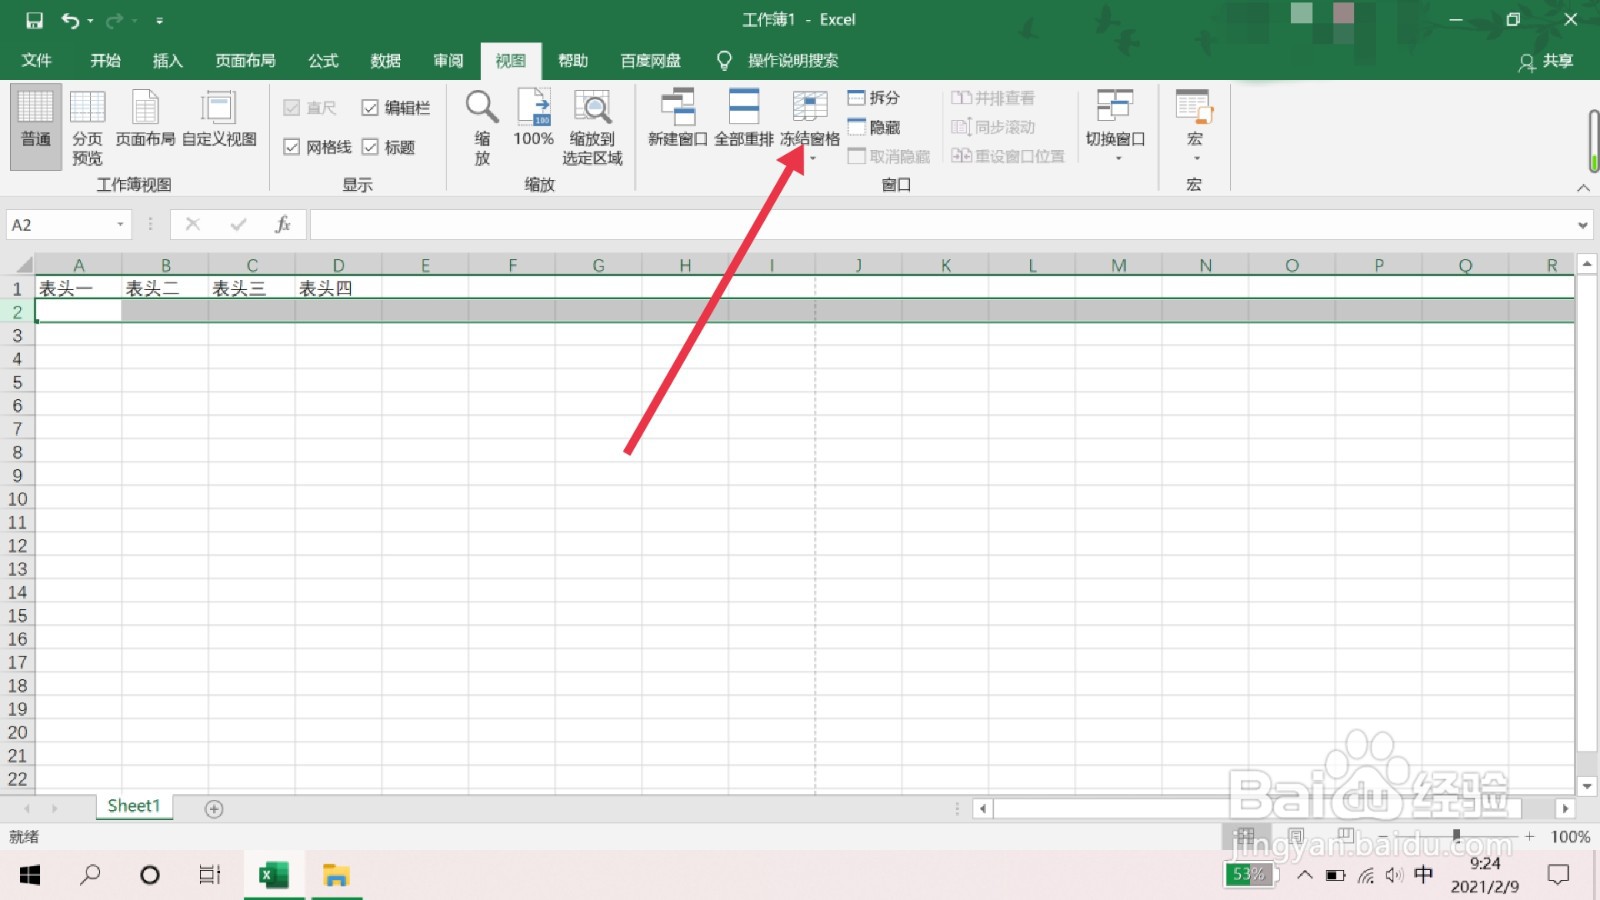1600x900 pixels.
Task: Open the Undo history dropdown arrow
Action: click(x=91, y=20)
